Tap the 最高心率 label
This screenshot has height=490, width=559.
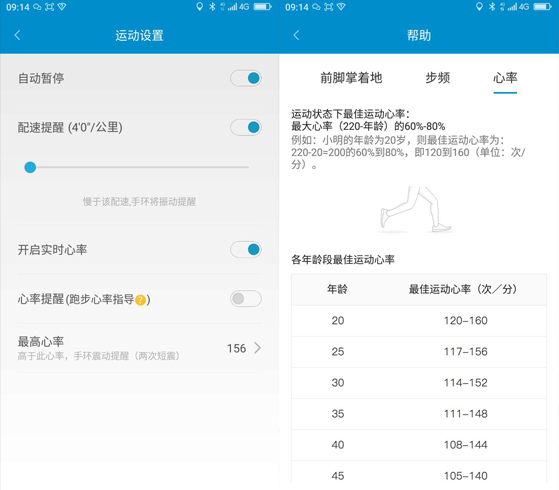tap(41, 342)
